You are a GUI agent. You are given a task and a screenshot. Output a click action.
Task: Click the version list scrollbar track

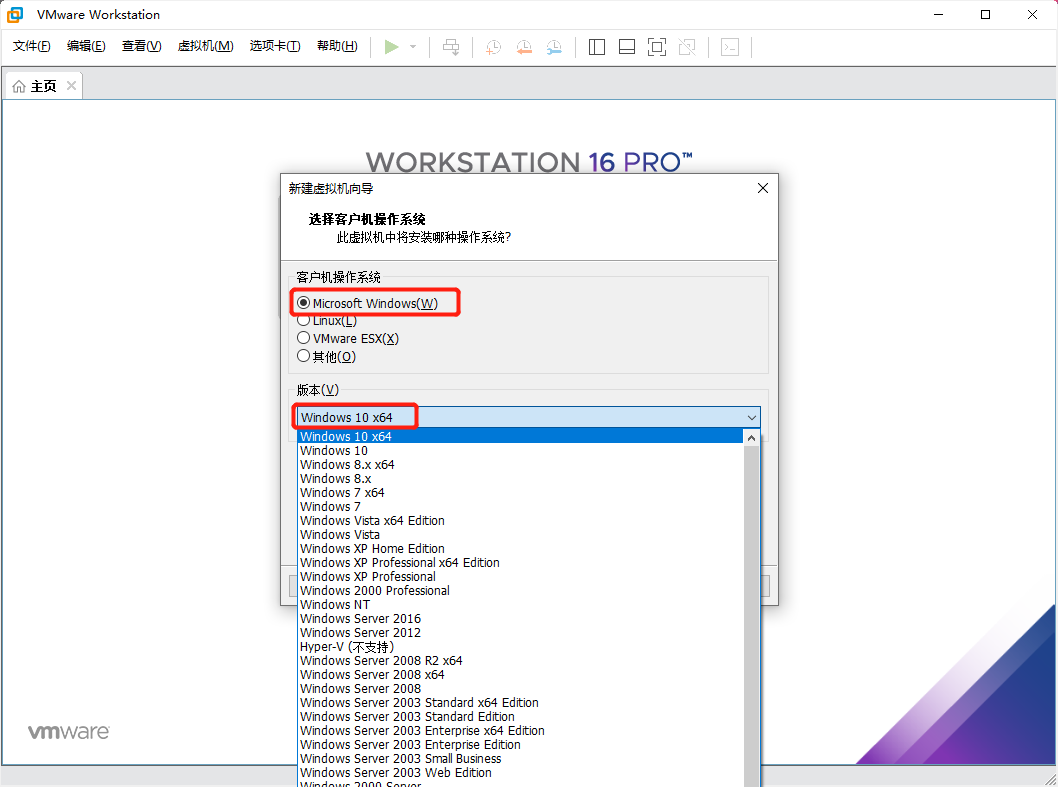[751, 616]
